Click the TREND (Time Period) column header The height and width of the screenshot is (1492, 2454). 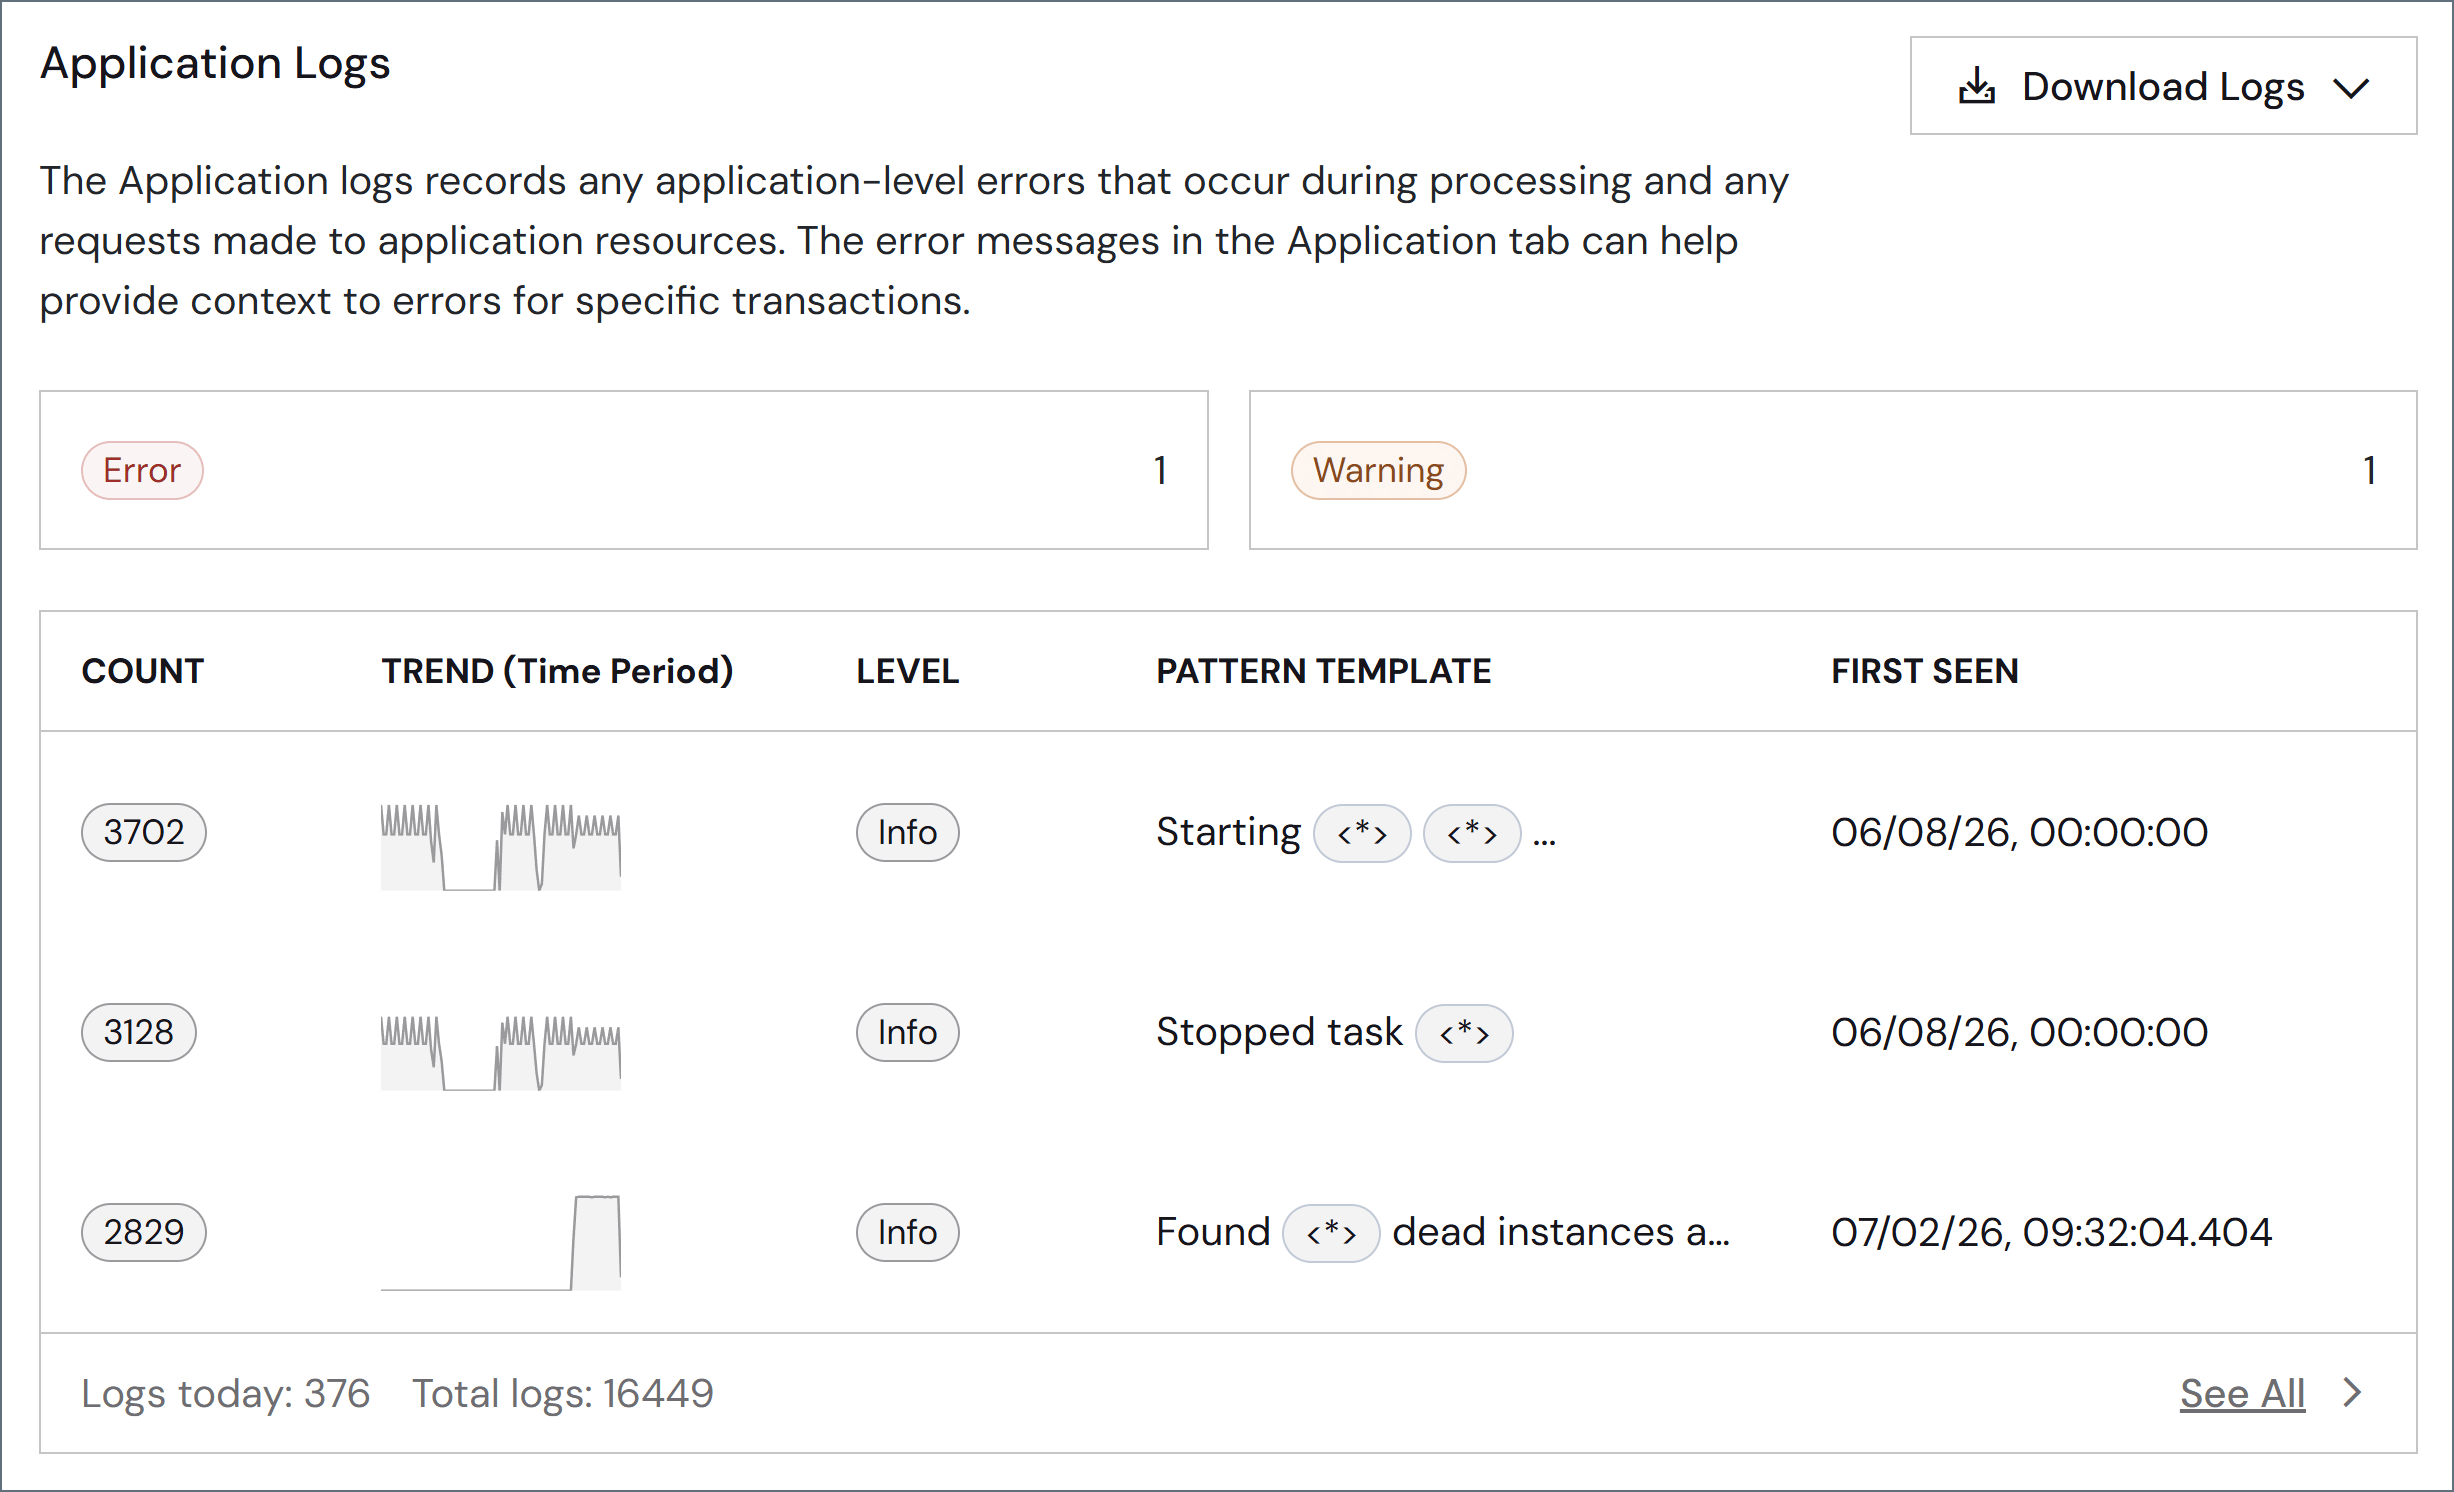[557, 671]
